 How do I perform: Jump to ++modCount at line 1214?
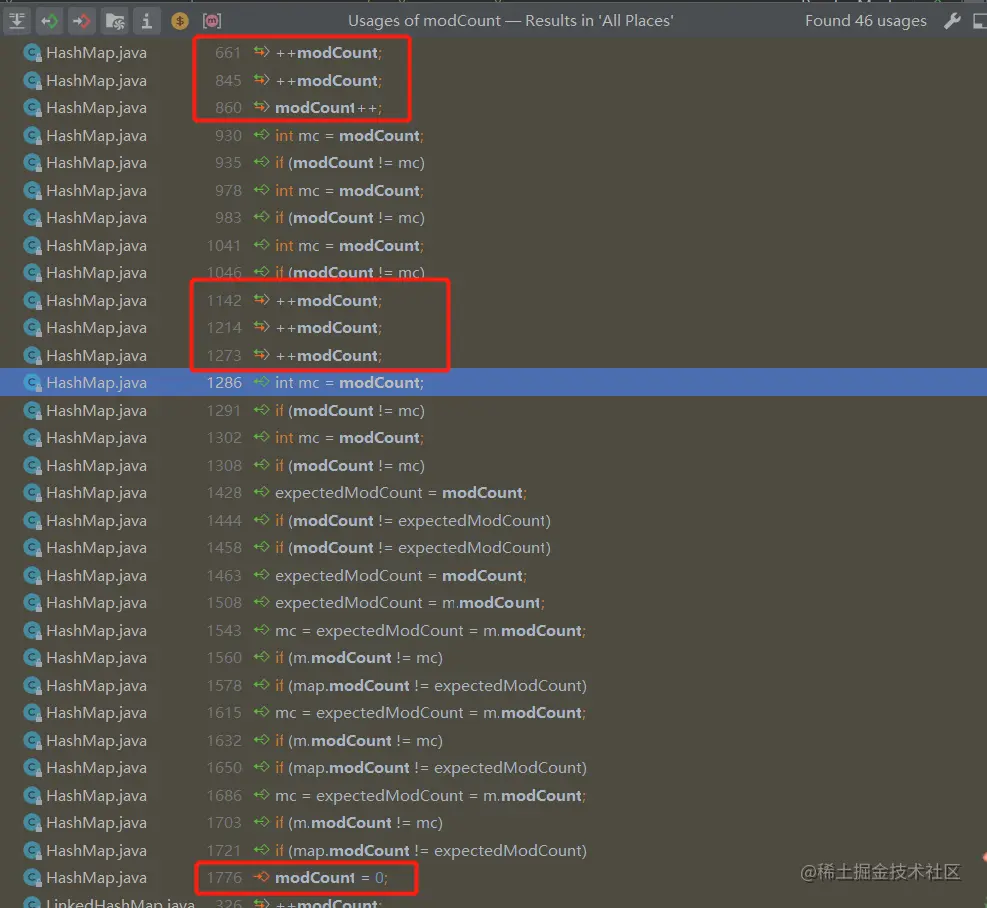[x=494, y=328]
